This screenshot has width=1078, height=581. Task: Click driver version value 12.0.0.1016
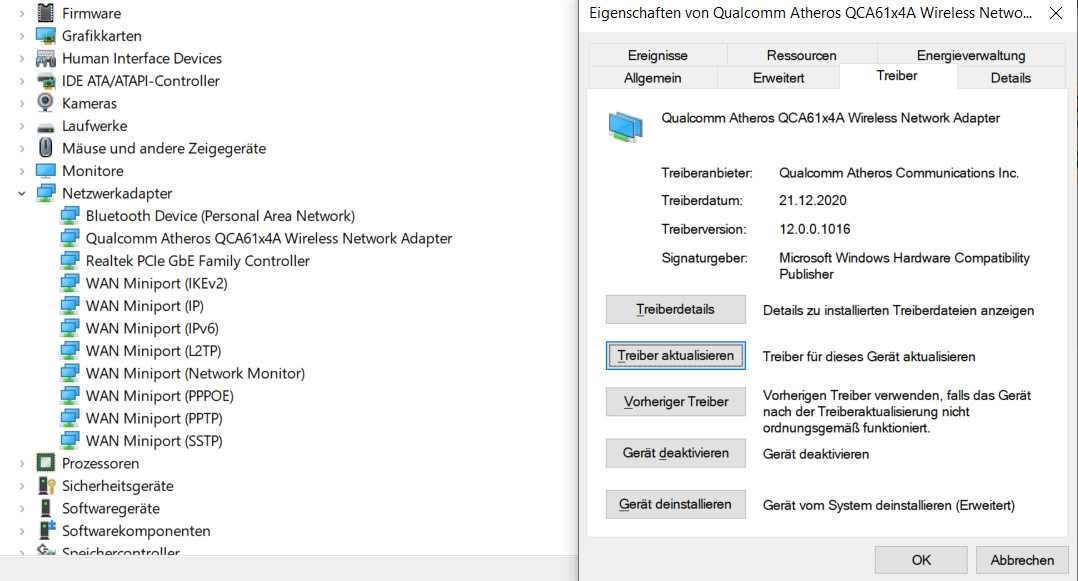click(814, 229)
